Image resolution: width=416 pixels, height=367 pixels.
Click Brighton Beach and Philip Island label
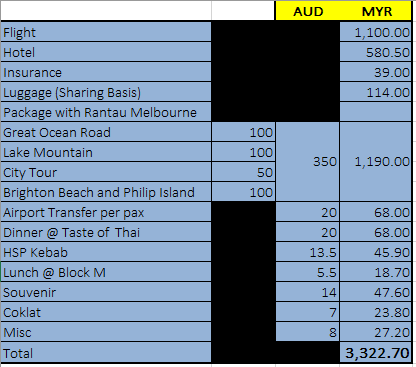[x=106, y=192]
